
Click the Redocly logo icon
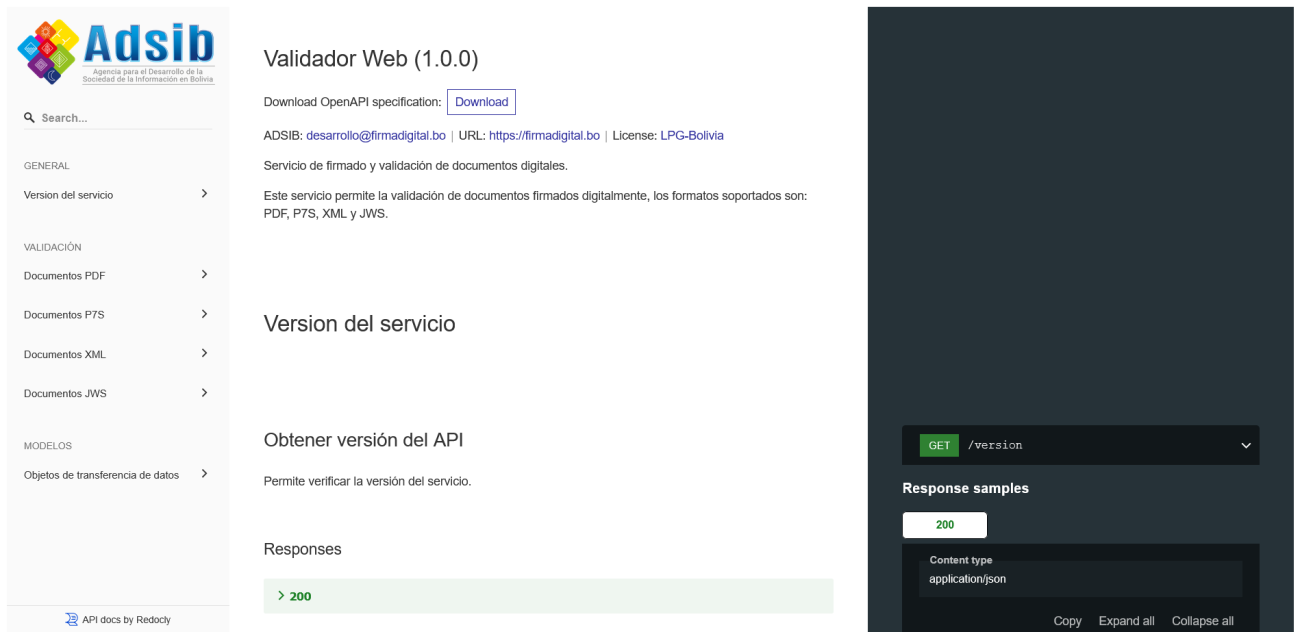point(71,619)
